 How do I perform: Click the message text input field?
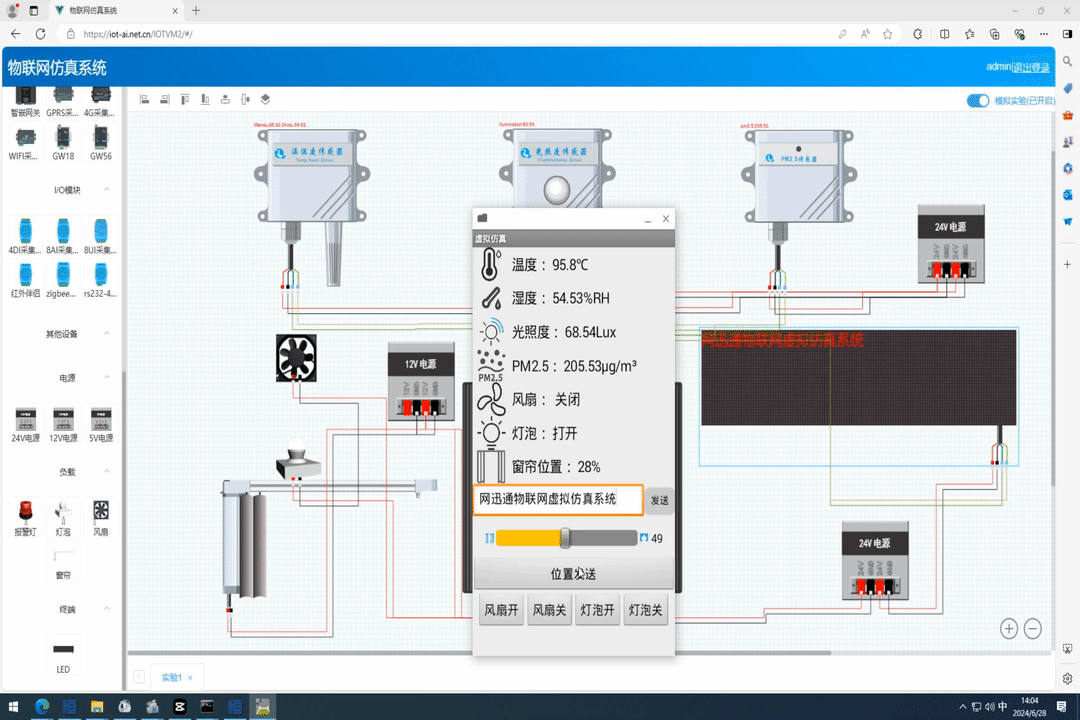557,500
